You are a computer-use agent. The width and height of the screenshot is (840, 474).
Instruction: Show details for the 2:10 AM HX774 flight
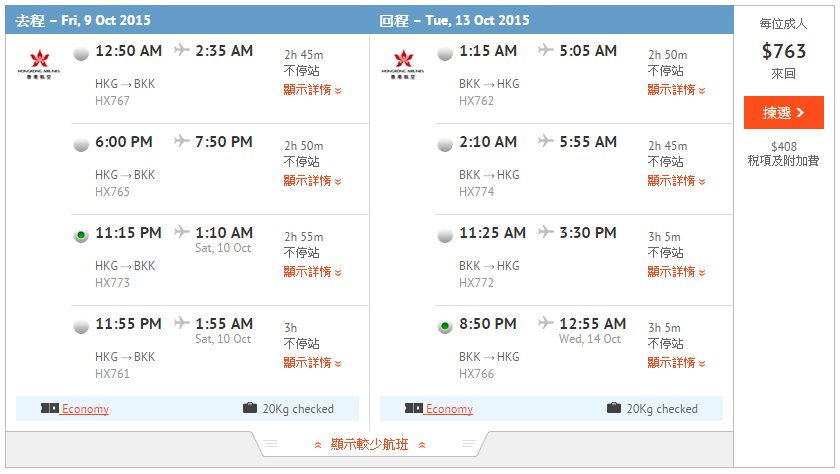(676, 181)
